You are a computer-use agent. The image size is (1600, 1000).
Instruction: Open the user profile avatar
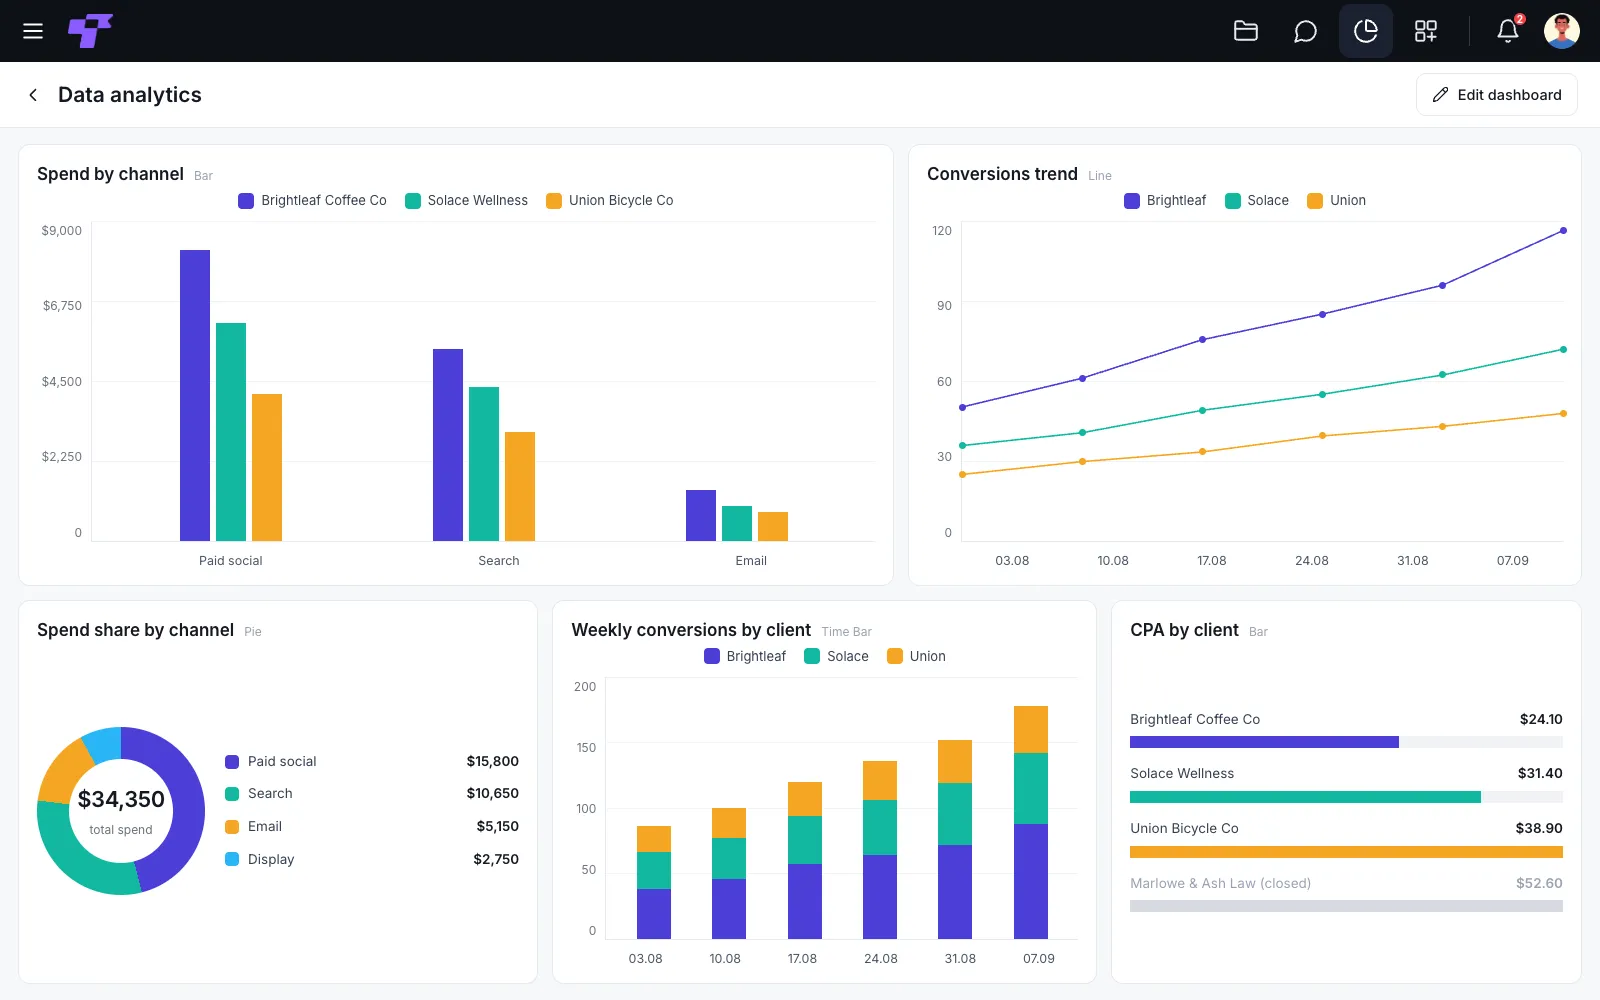tap(1562, 31)
